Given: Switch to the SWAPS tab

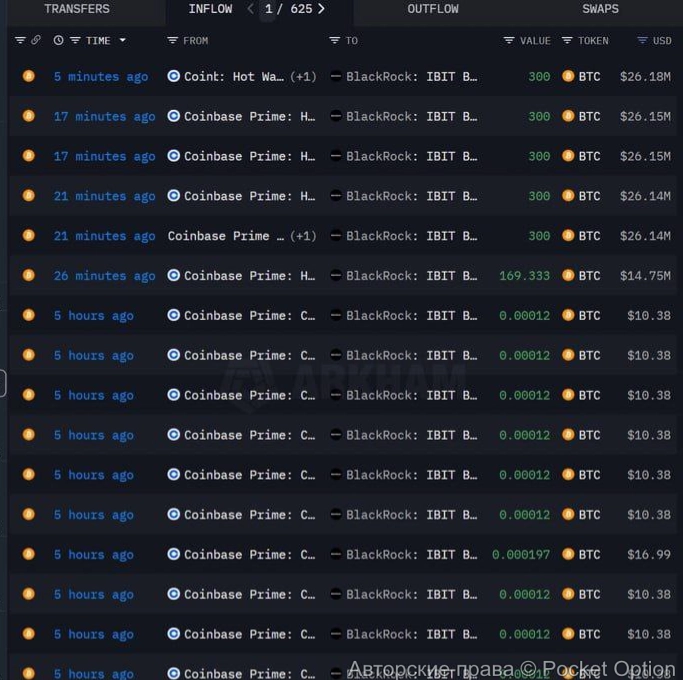Looking at the screenshot, I should pyautogui.click(x=600, y=9).
